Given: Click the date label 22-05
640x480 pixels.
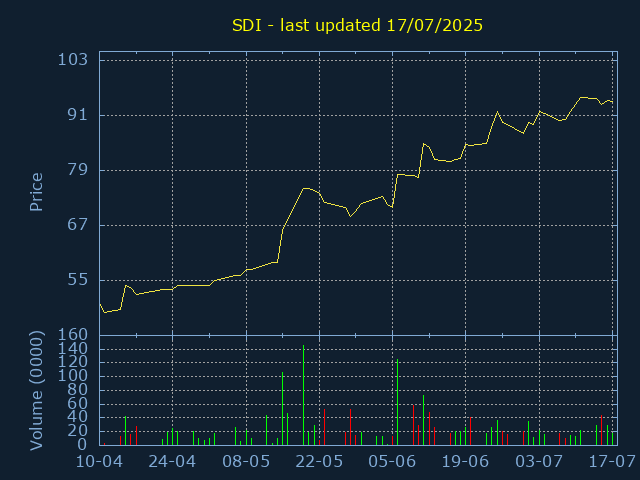Looking at the screenshot, I should coord(319,462).
